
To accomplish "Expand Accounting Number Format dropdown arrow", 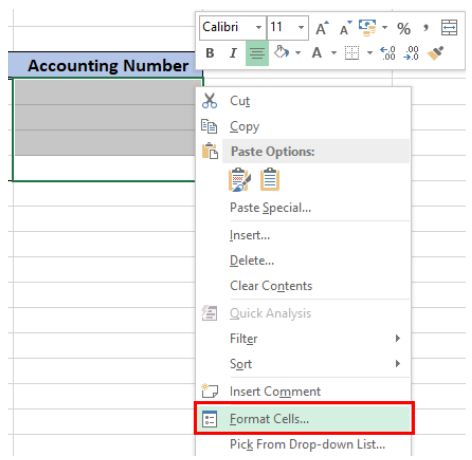I will (x=385, y=28).
